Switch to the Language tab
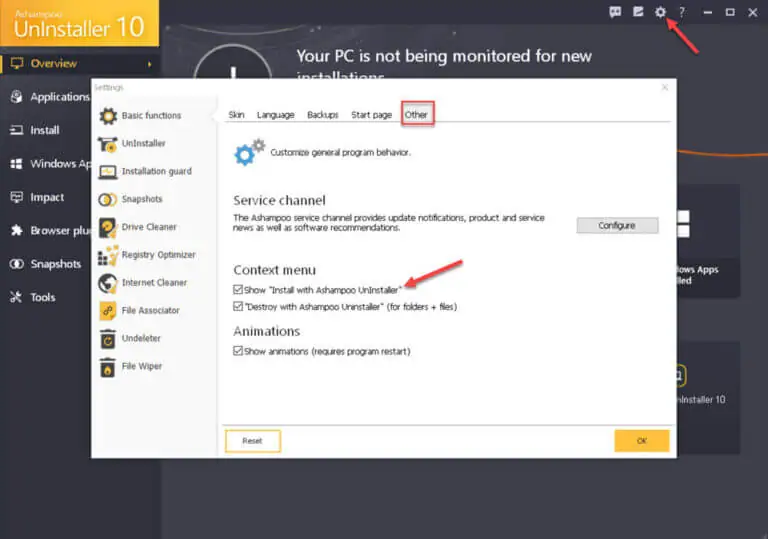Screen dimensions: 768x539 275,115
